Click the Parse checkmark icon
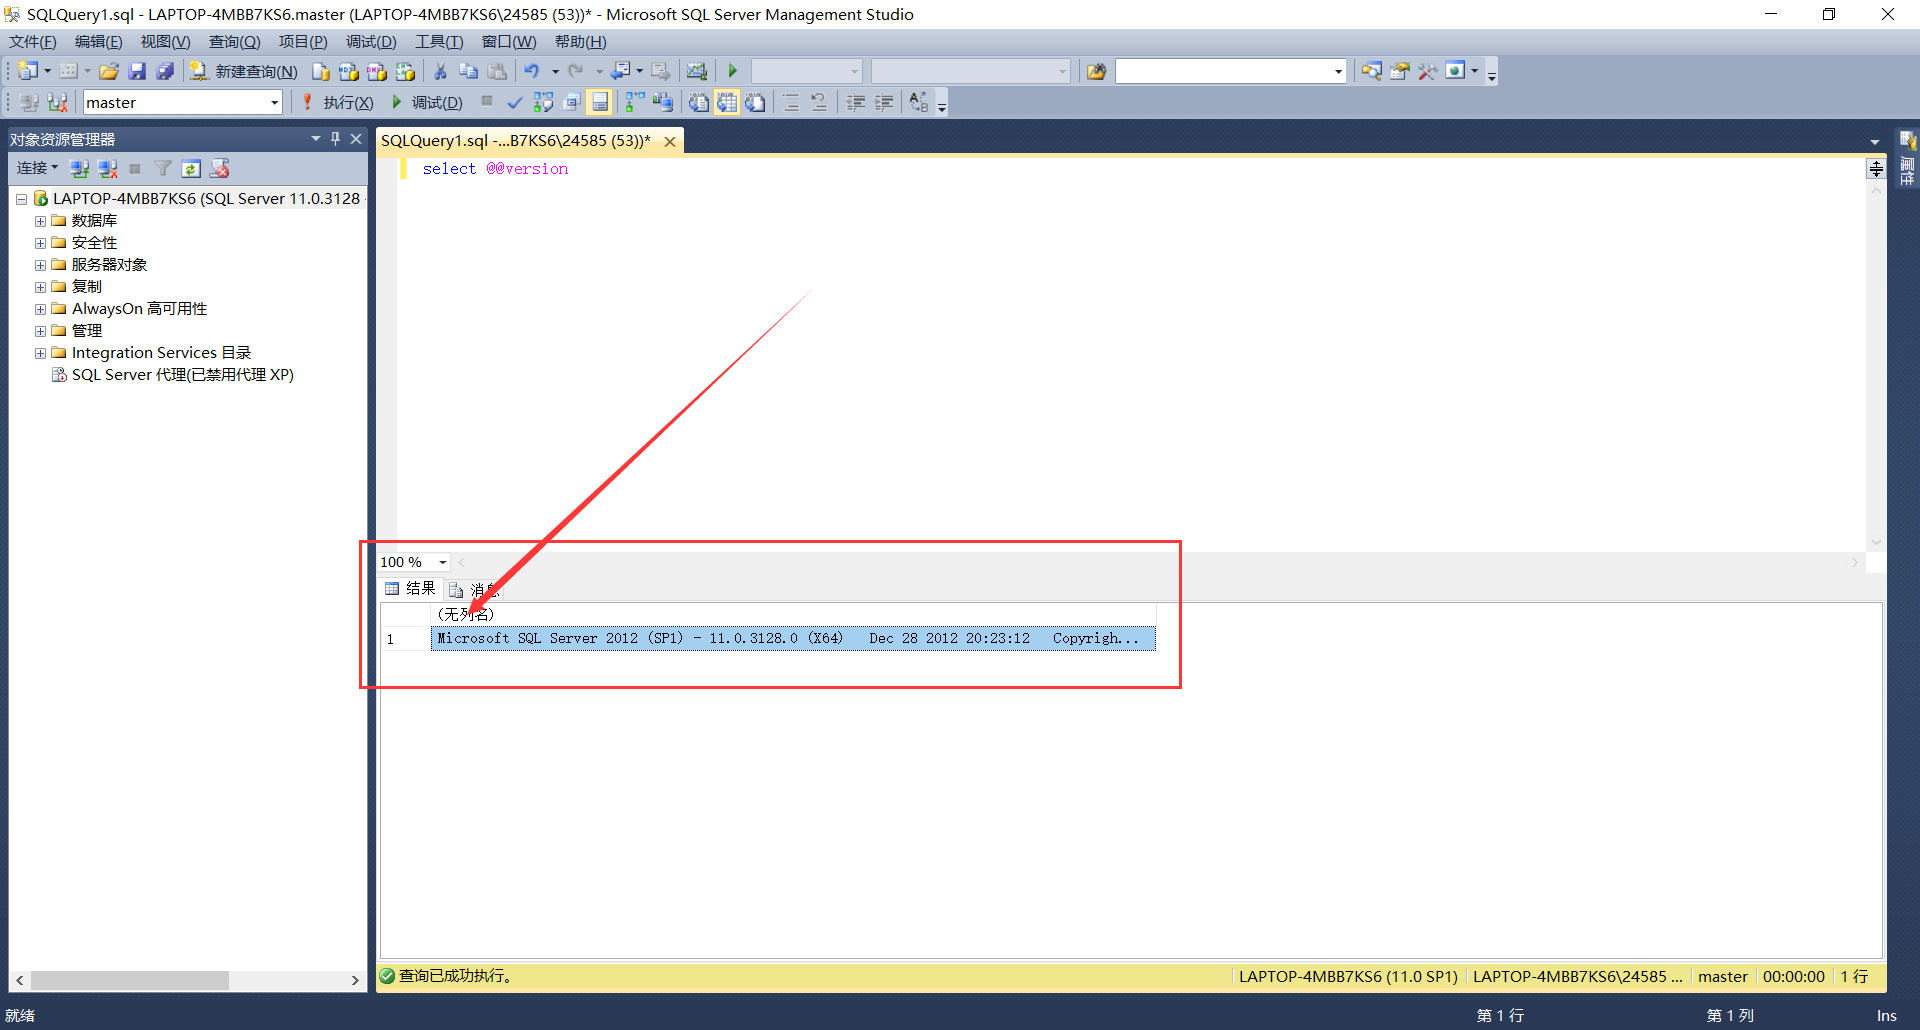 click(514, 102)
